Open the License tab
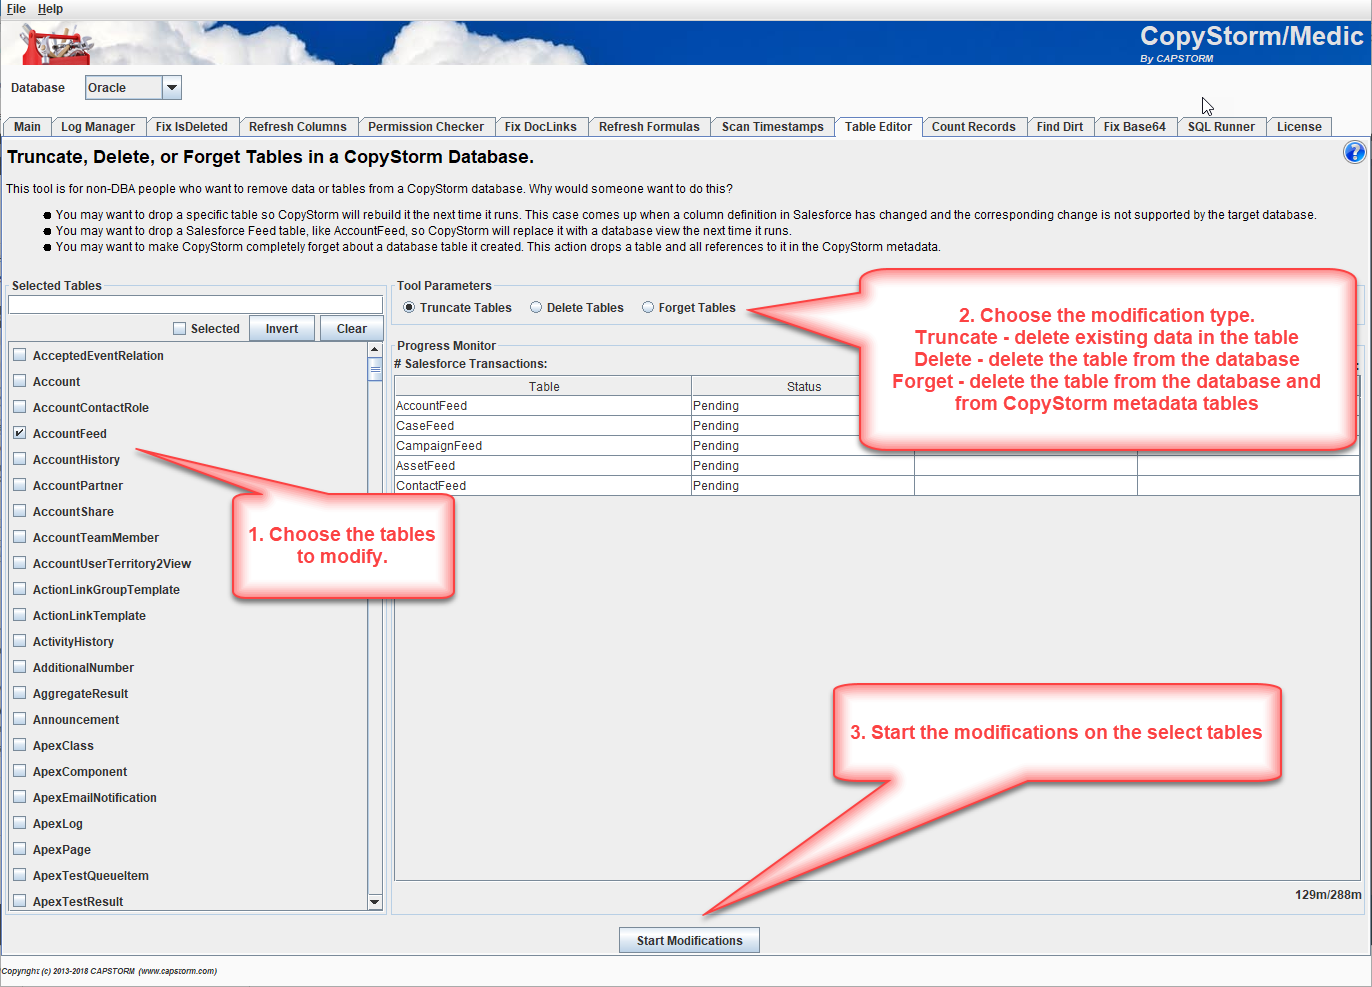The width and height of the screenshot is (1372, 987). [1299, 127]
